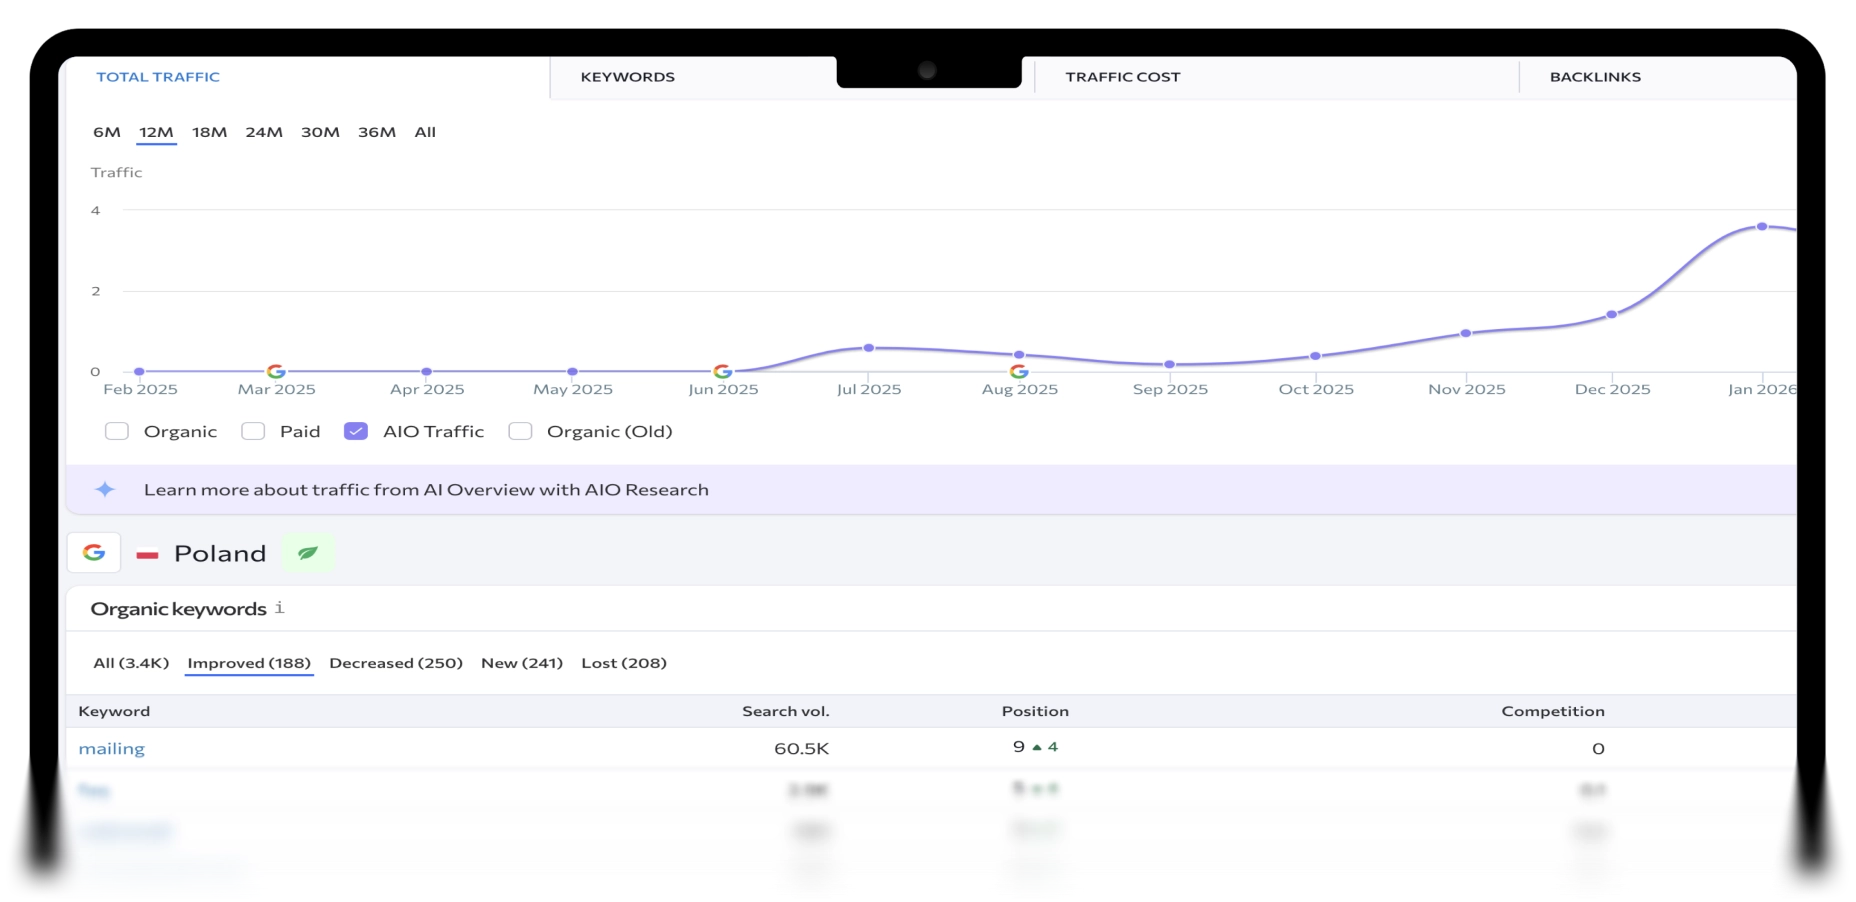Select the 24M time range
This screenshot has height=902, width=1856.
coord(264,132)
